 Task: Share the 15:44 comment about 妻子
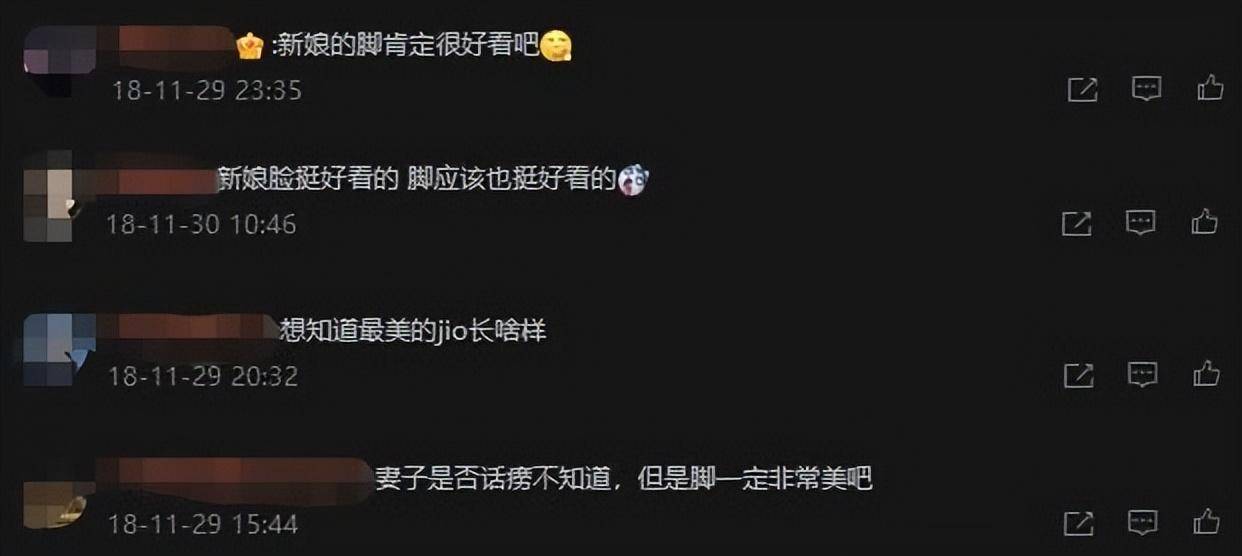[1078, 522]
